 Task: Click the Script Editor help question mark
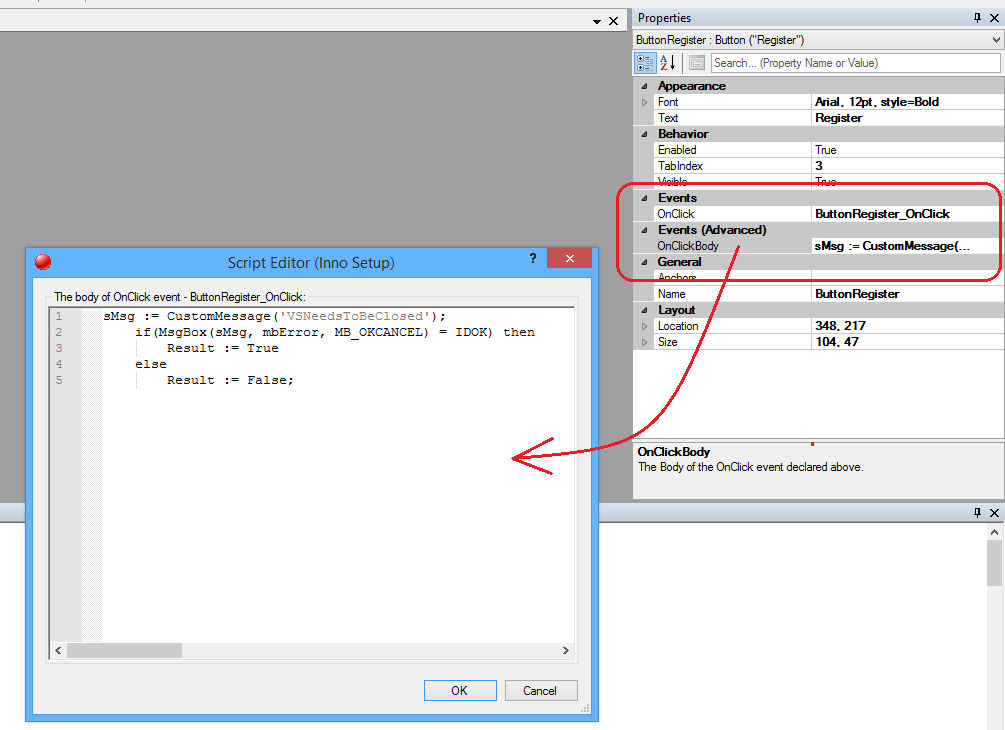tap(533, 259)
